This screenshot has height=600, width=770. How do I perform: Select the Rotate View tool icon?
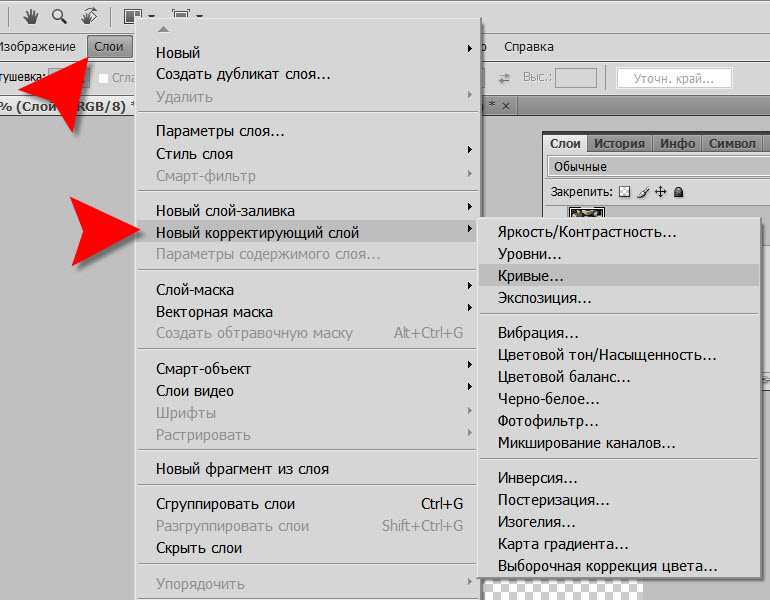89,16
